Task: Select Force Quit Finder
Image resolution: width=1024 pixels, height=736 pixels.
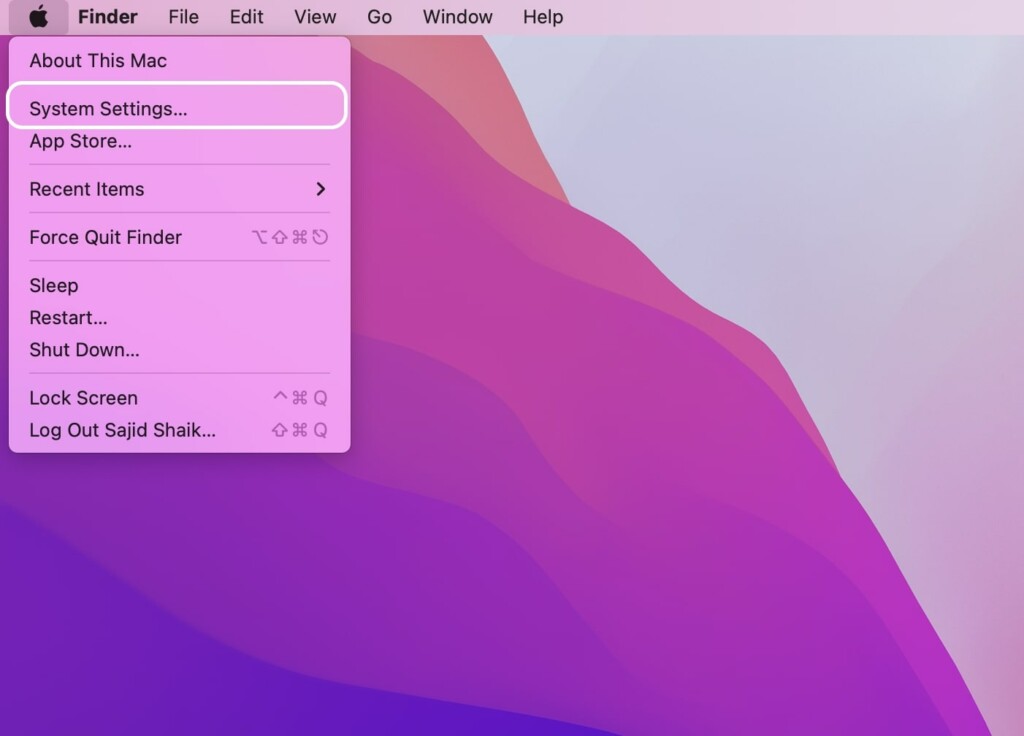Action: (180, 237)
